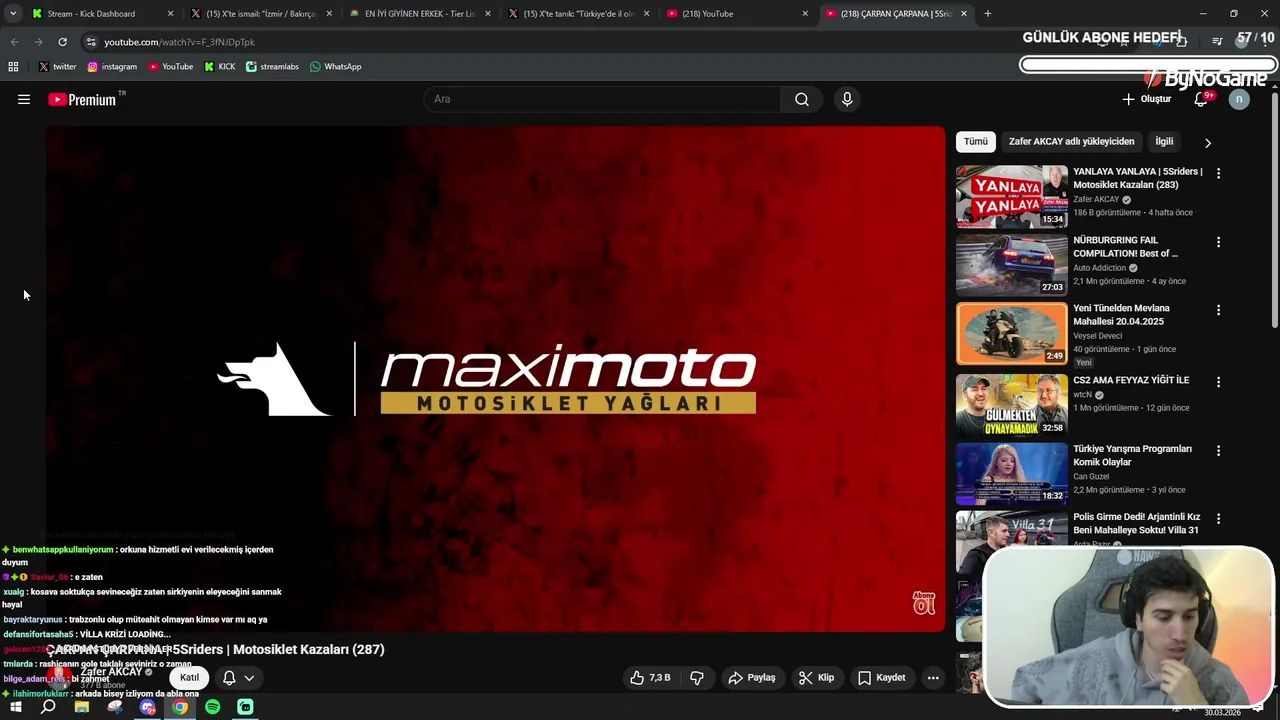The height and width of the screenshot is (720, 1280).
Task: Switch to X'te ismail İzmir tab
Action: pos(261,14)
